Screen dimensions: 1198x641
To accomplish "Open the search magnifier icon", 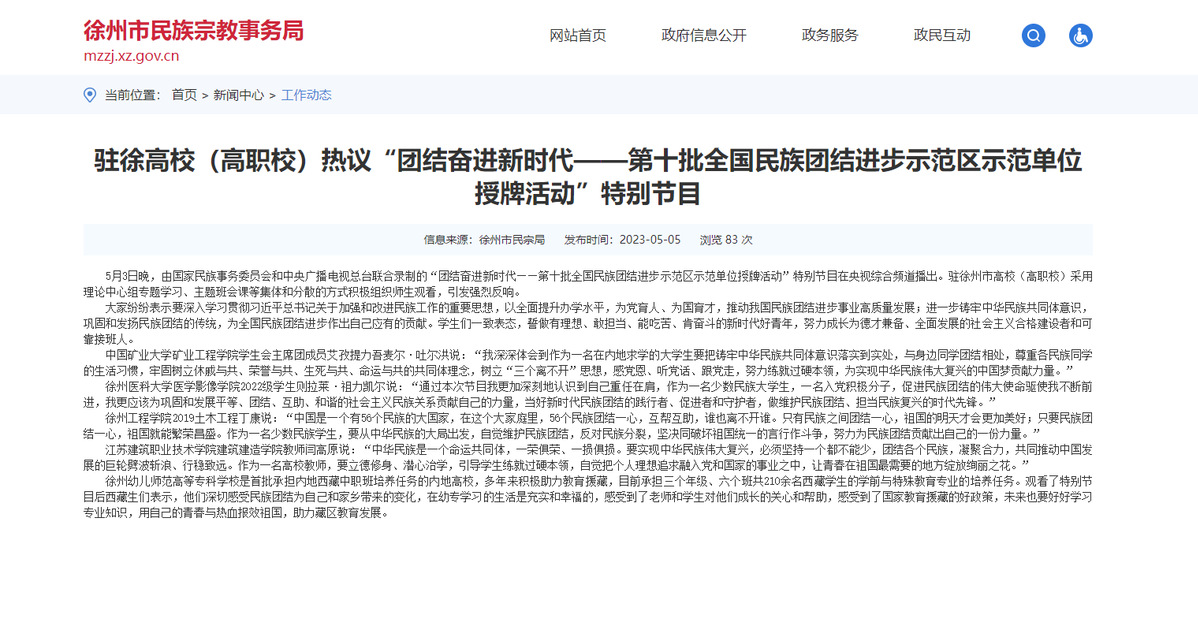I will (x=1033, y=35).
